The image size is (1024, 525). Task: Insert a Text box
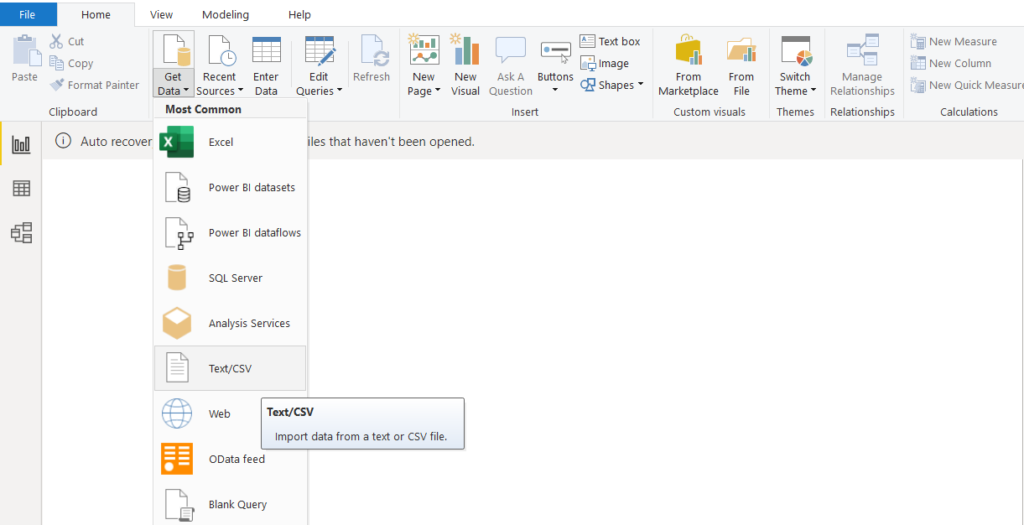tap(610, 41)
